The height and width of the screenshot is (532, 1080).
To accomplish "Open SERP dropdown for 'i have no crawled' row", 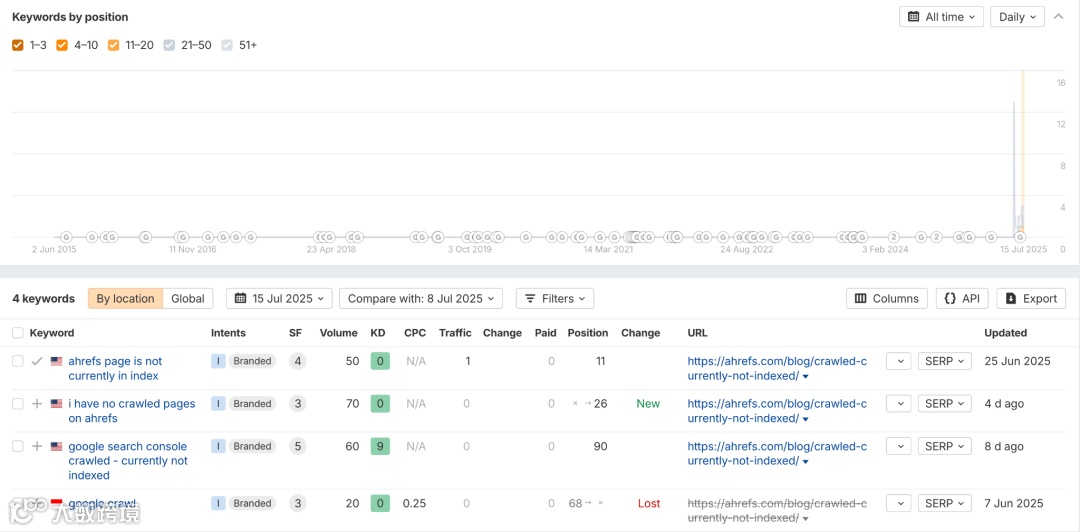I will tap(944, 404).
